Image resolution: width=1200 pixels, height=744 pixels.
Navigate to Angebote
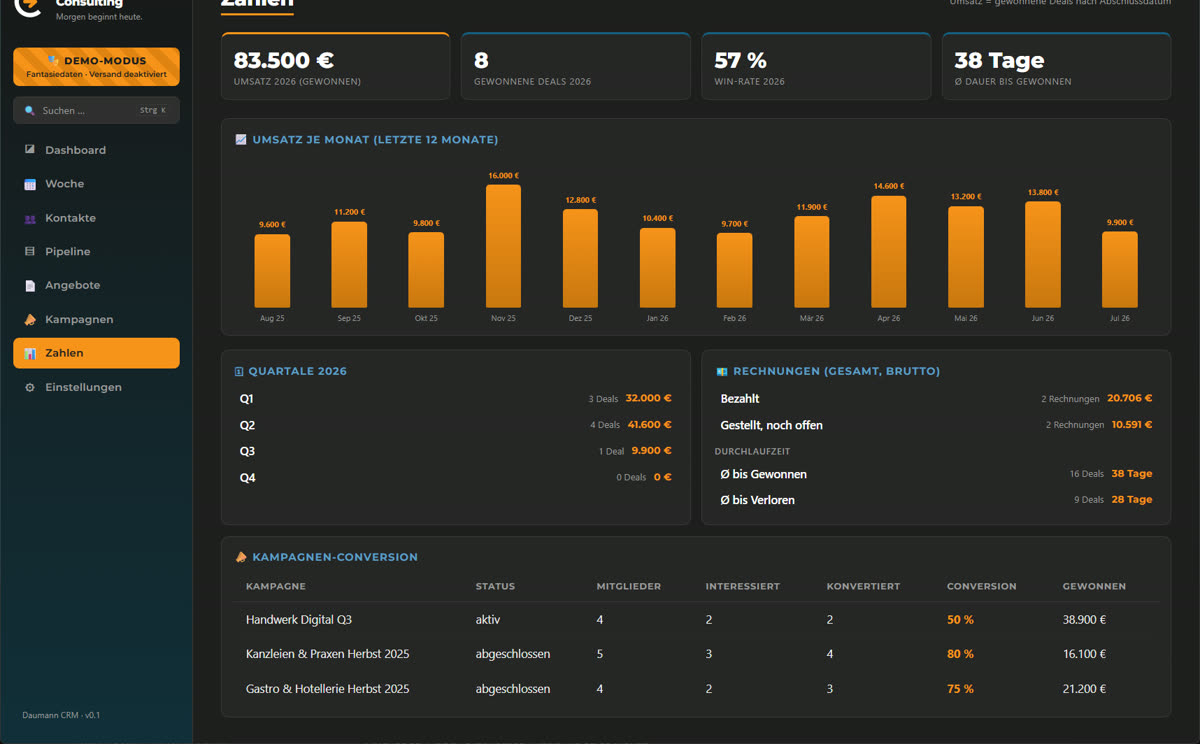coord(96,286)
